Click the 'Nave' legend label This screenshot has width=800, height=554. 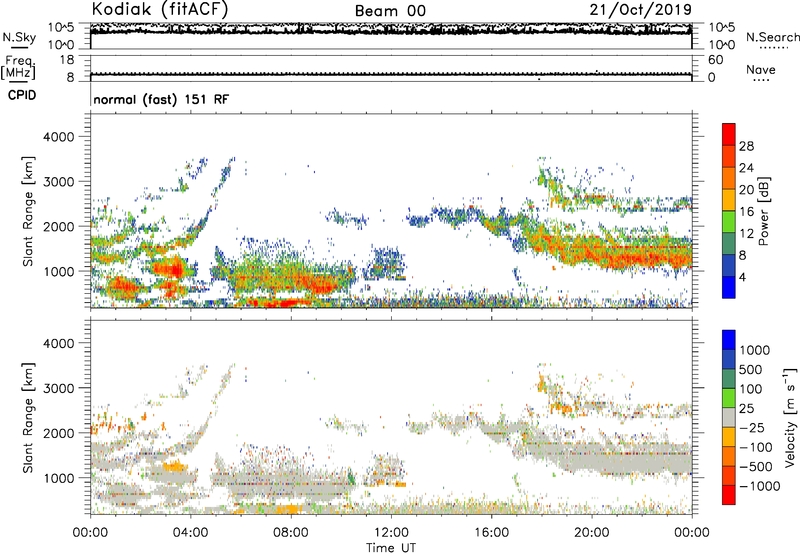[761, 69]
